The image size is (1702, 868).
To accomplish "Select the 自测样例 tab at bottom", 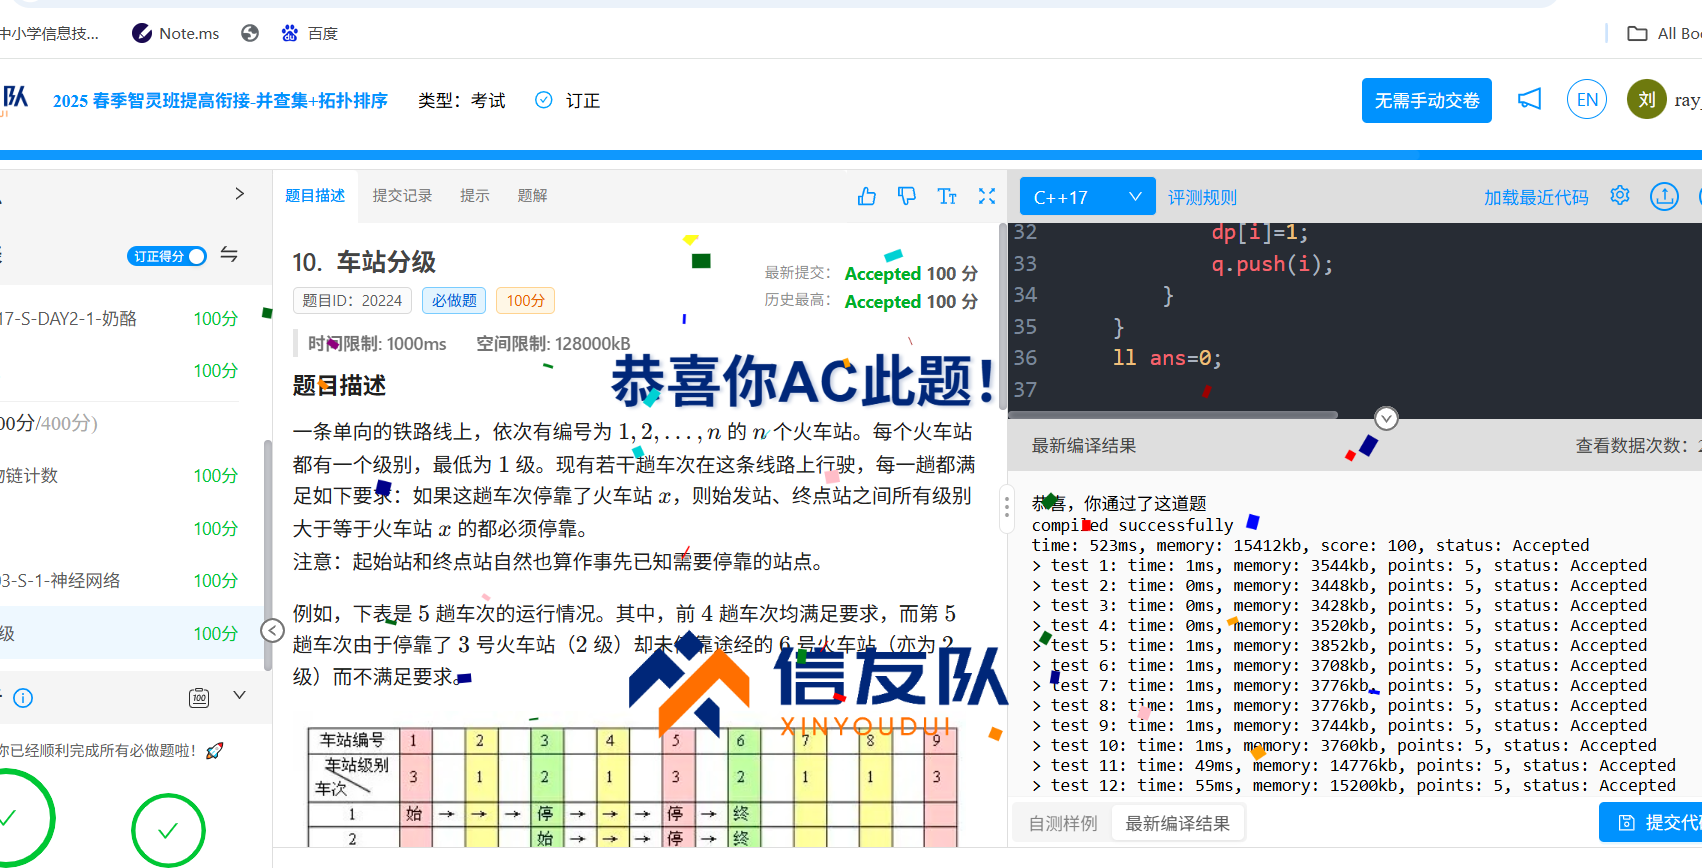I will 1063,824.
